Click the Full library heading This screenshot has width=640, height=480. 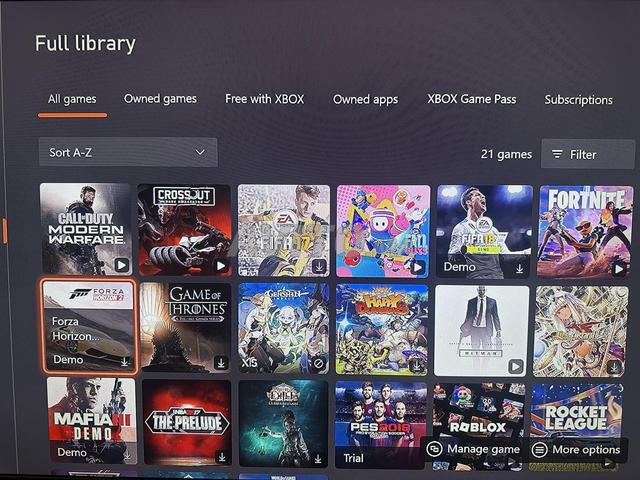(x=85, y=43)
